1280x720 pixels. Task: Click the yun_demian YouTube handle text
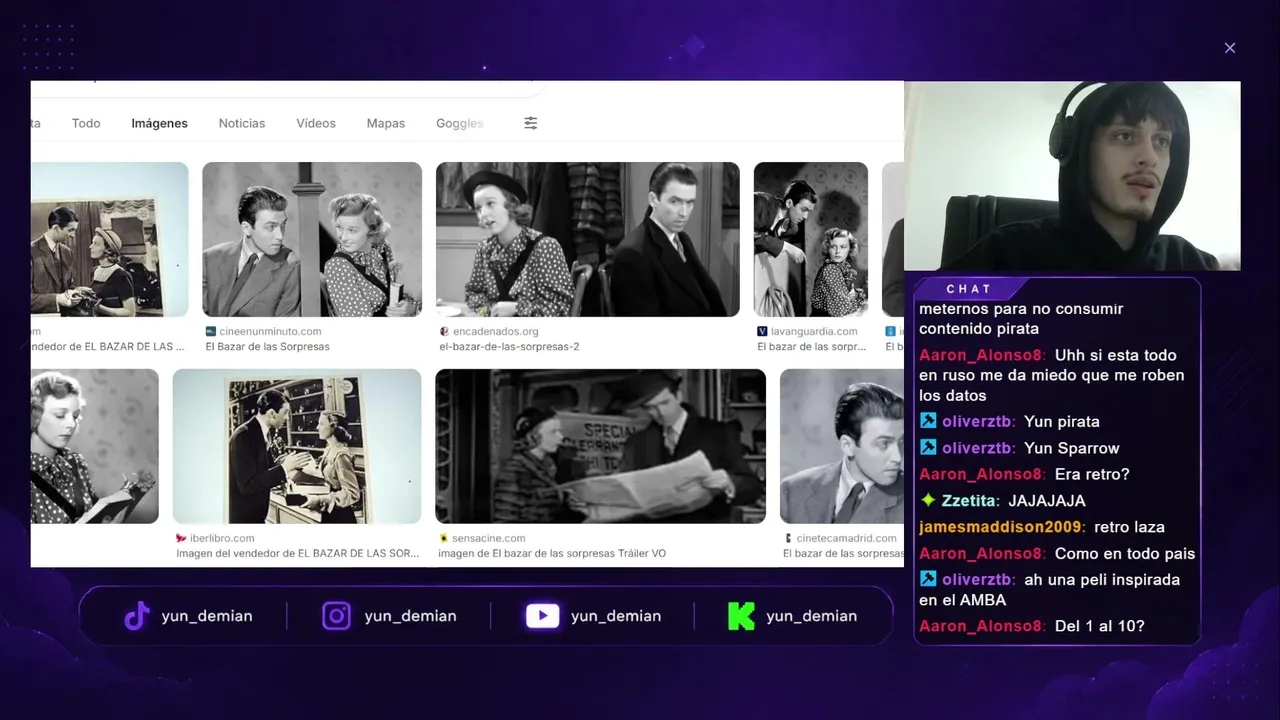pyautogui.click(x=616, y=616)
